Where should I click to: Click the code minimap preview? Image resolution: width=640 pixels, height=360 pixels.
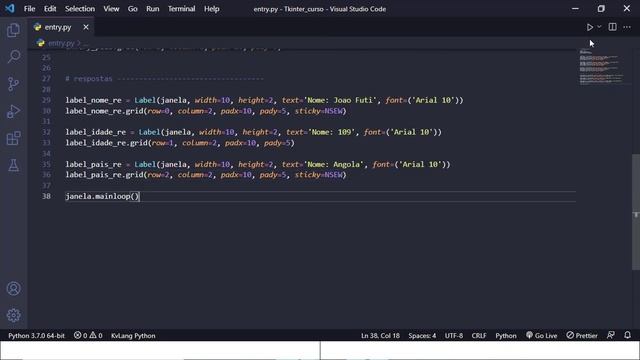pyautogui.click(x=602, y=67)
